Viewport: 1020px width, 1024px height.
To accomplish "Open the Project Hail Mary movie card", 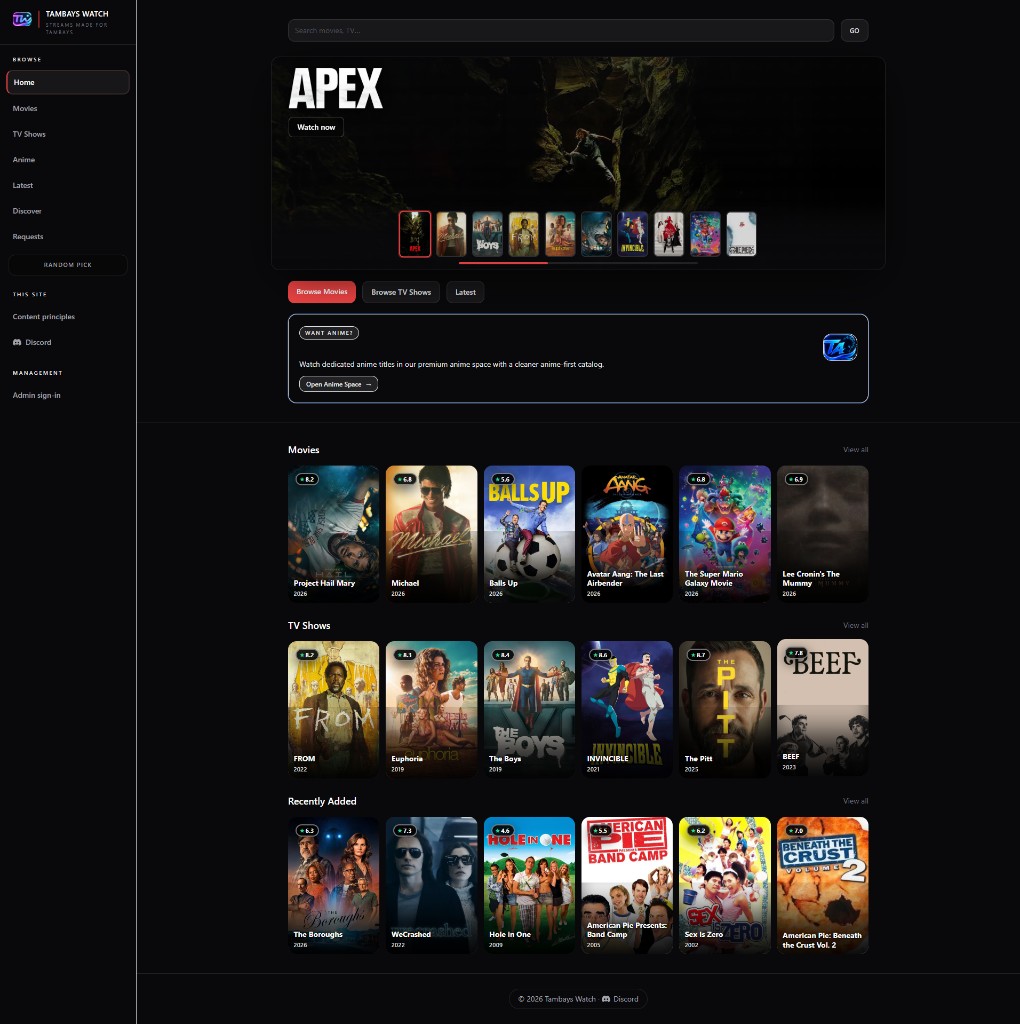I will click(334, 534).
